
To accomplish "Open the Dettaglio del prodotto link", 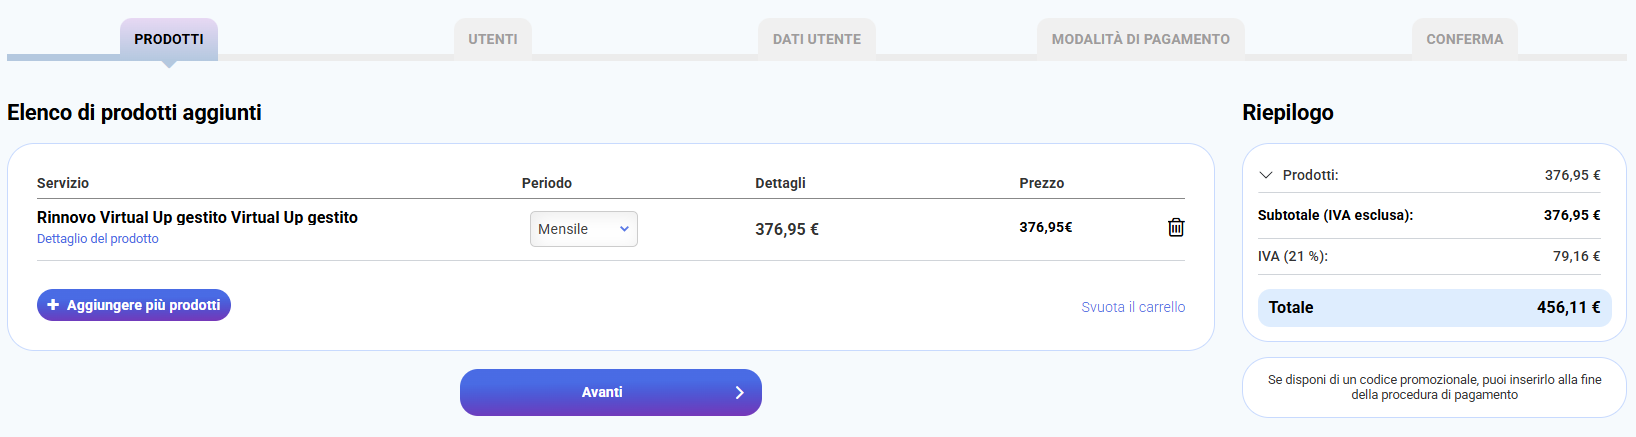I will [x=98, y=239].
